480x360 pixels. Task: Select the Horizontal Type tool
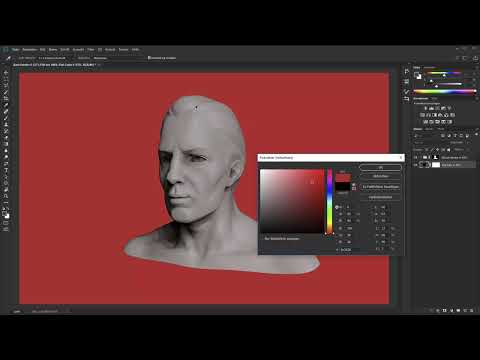6,170
